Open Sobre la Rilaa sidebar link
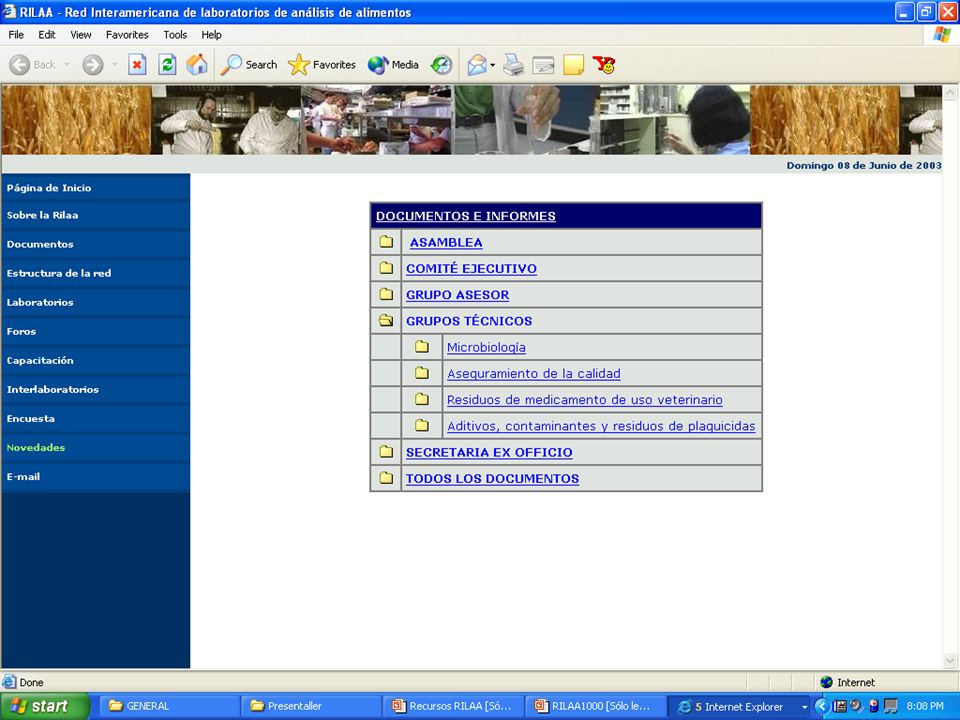The height and width of the screenshot is (720, 960). tap(42, 215)
